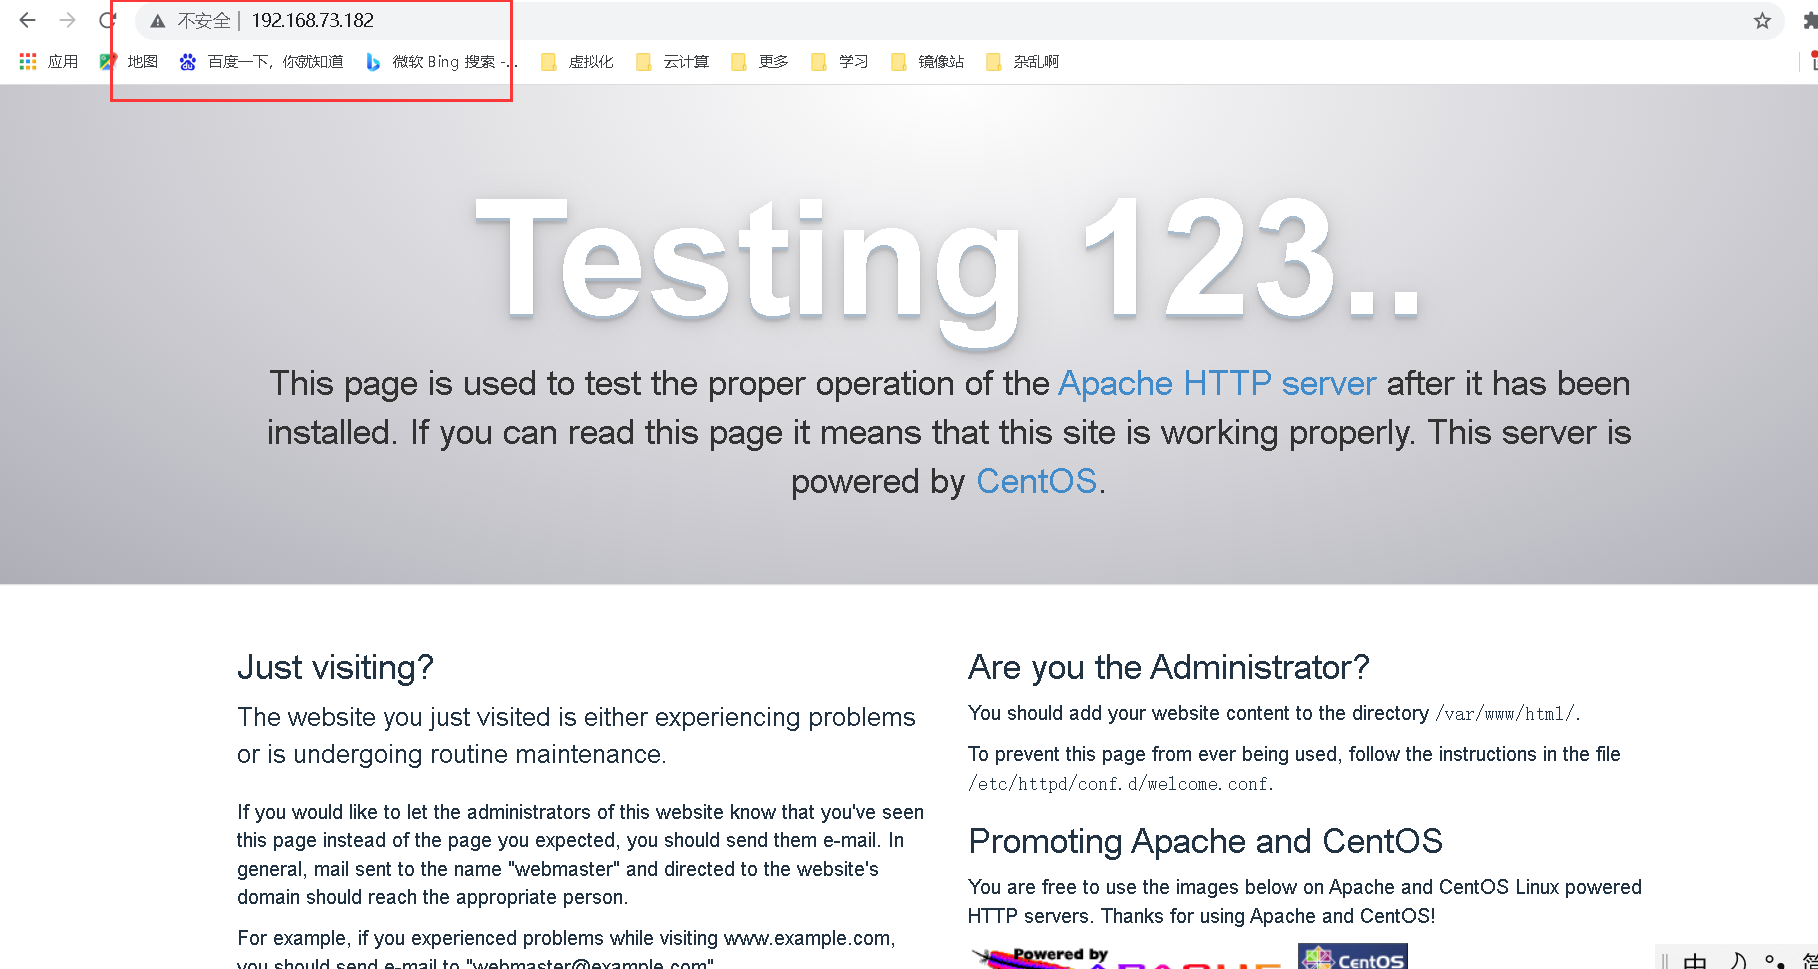Toggle the 中 Chinese input mode indicator
This screenshot has height=969, width=1818.
(x=1695, y=960)
